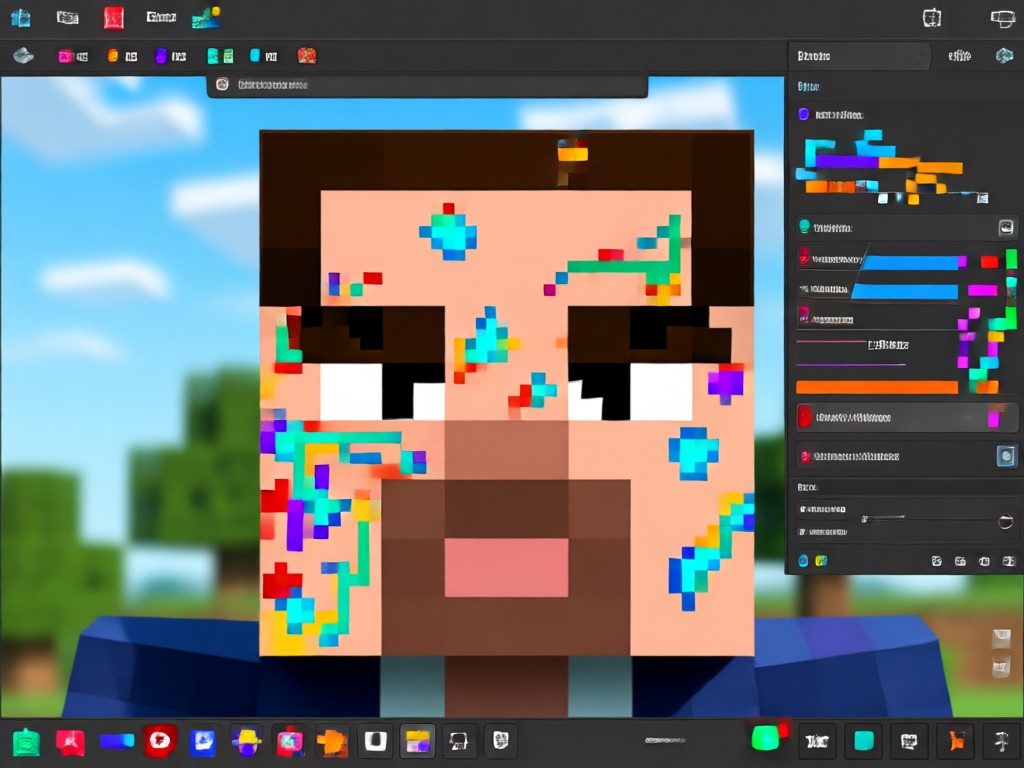
Task: Click the green icon with red badge
Action: [769, 737]
